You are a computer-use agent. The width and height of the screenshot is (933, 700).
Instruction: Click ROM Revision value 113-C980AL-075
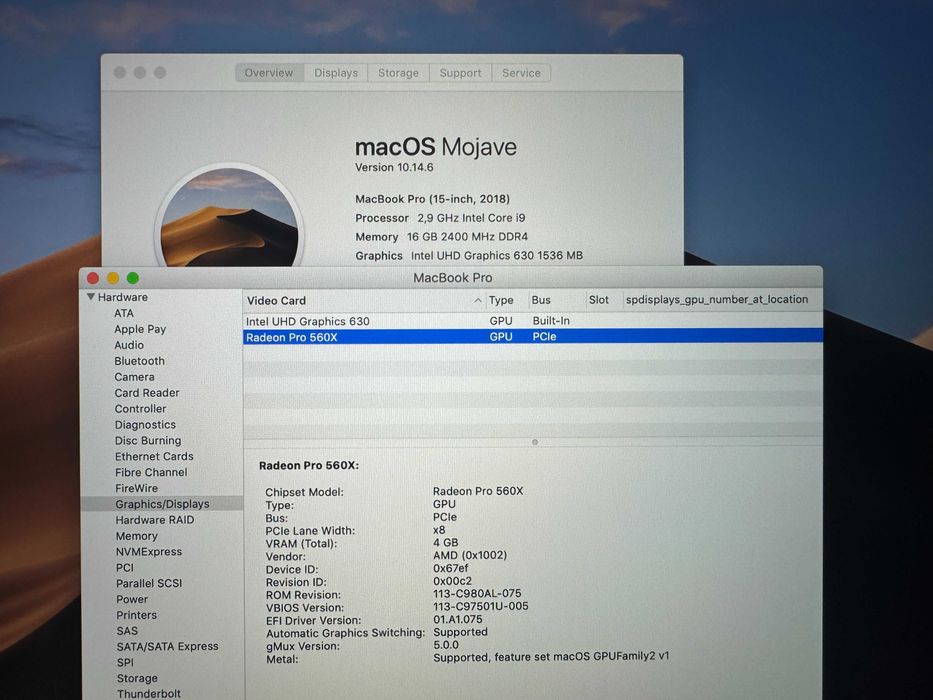(x=477, y=593)
